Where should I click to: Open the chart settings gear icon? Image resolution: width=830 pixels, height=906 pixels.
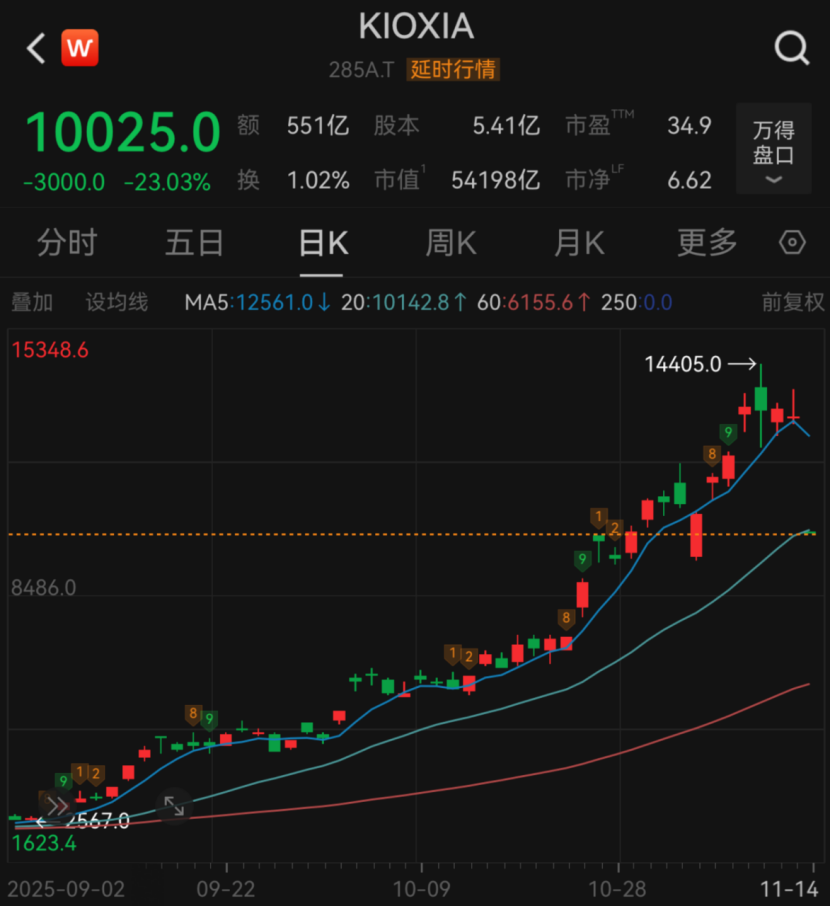792,242
